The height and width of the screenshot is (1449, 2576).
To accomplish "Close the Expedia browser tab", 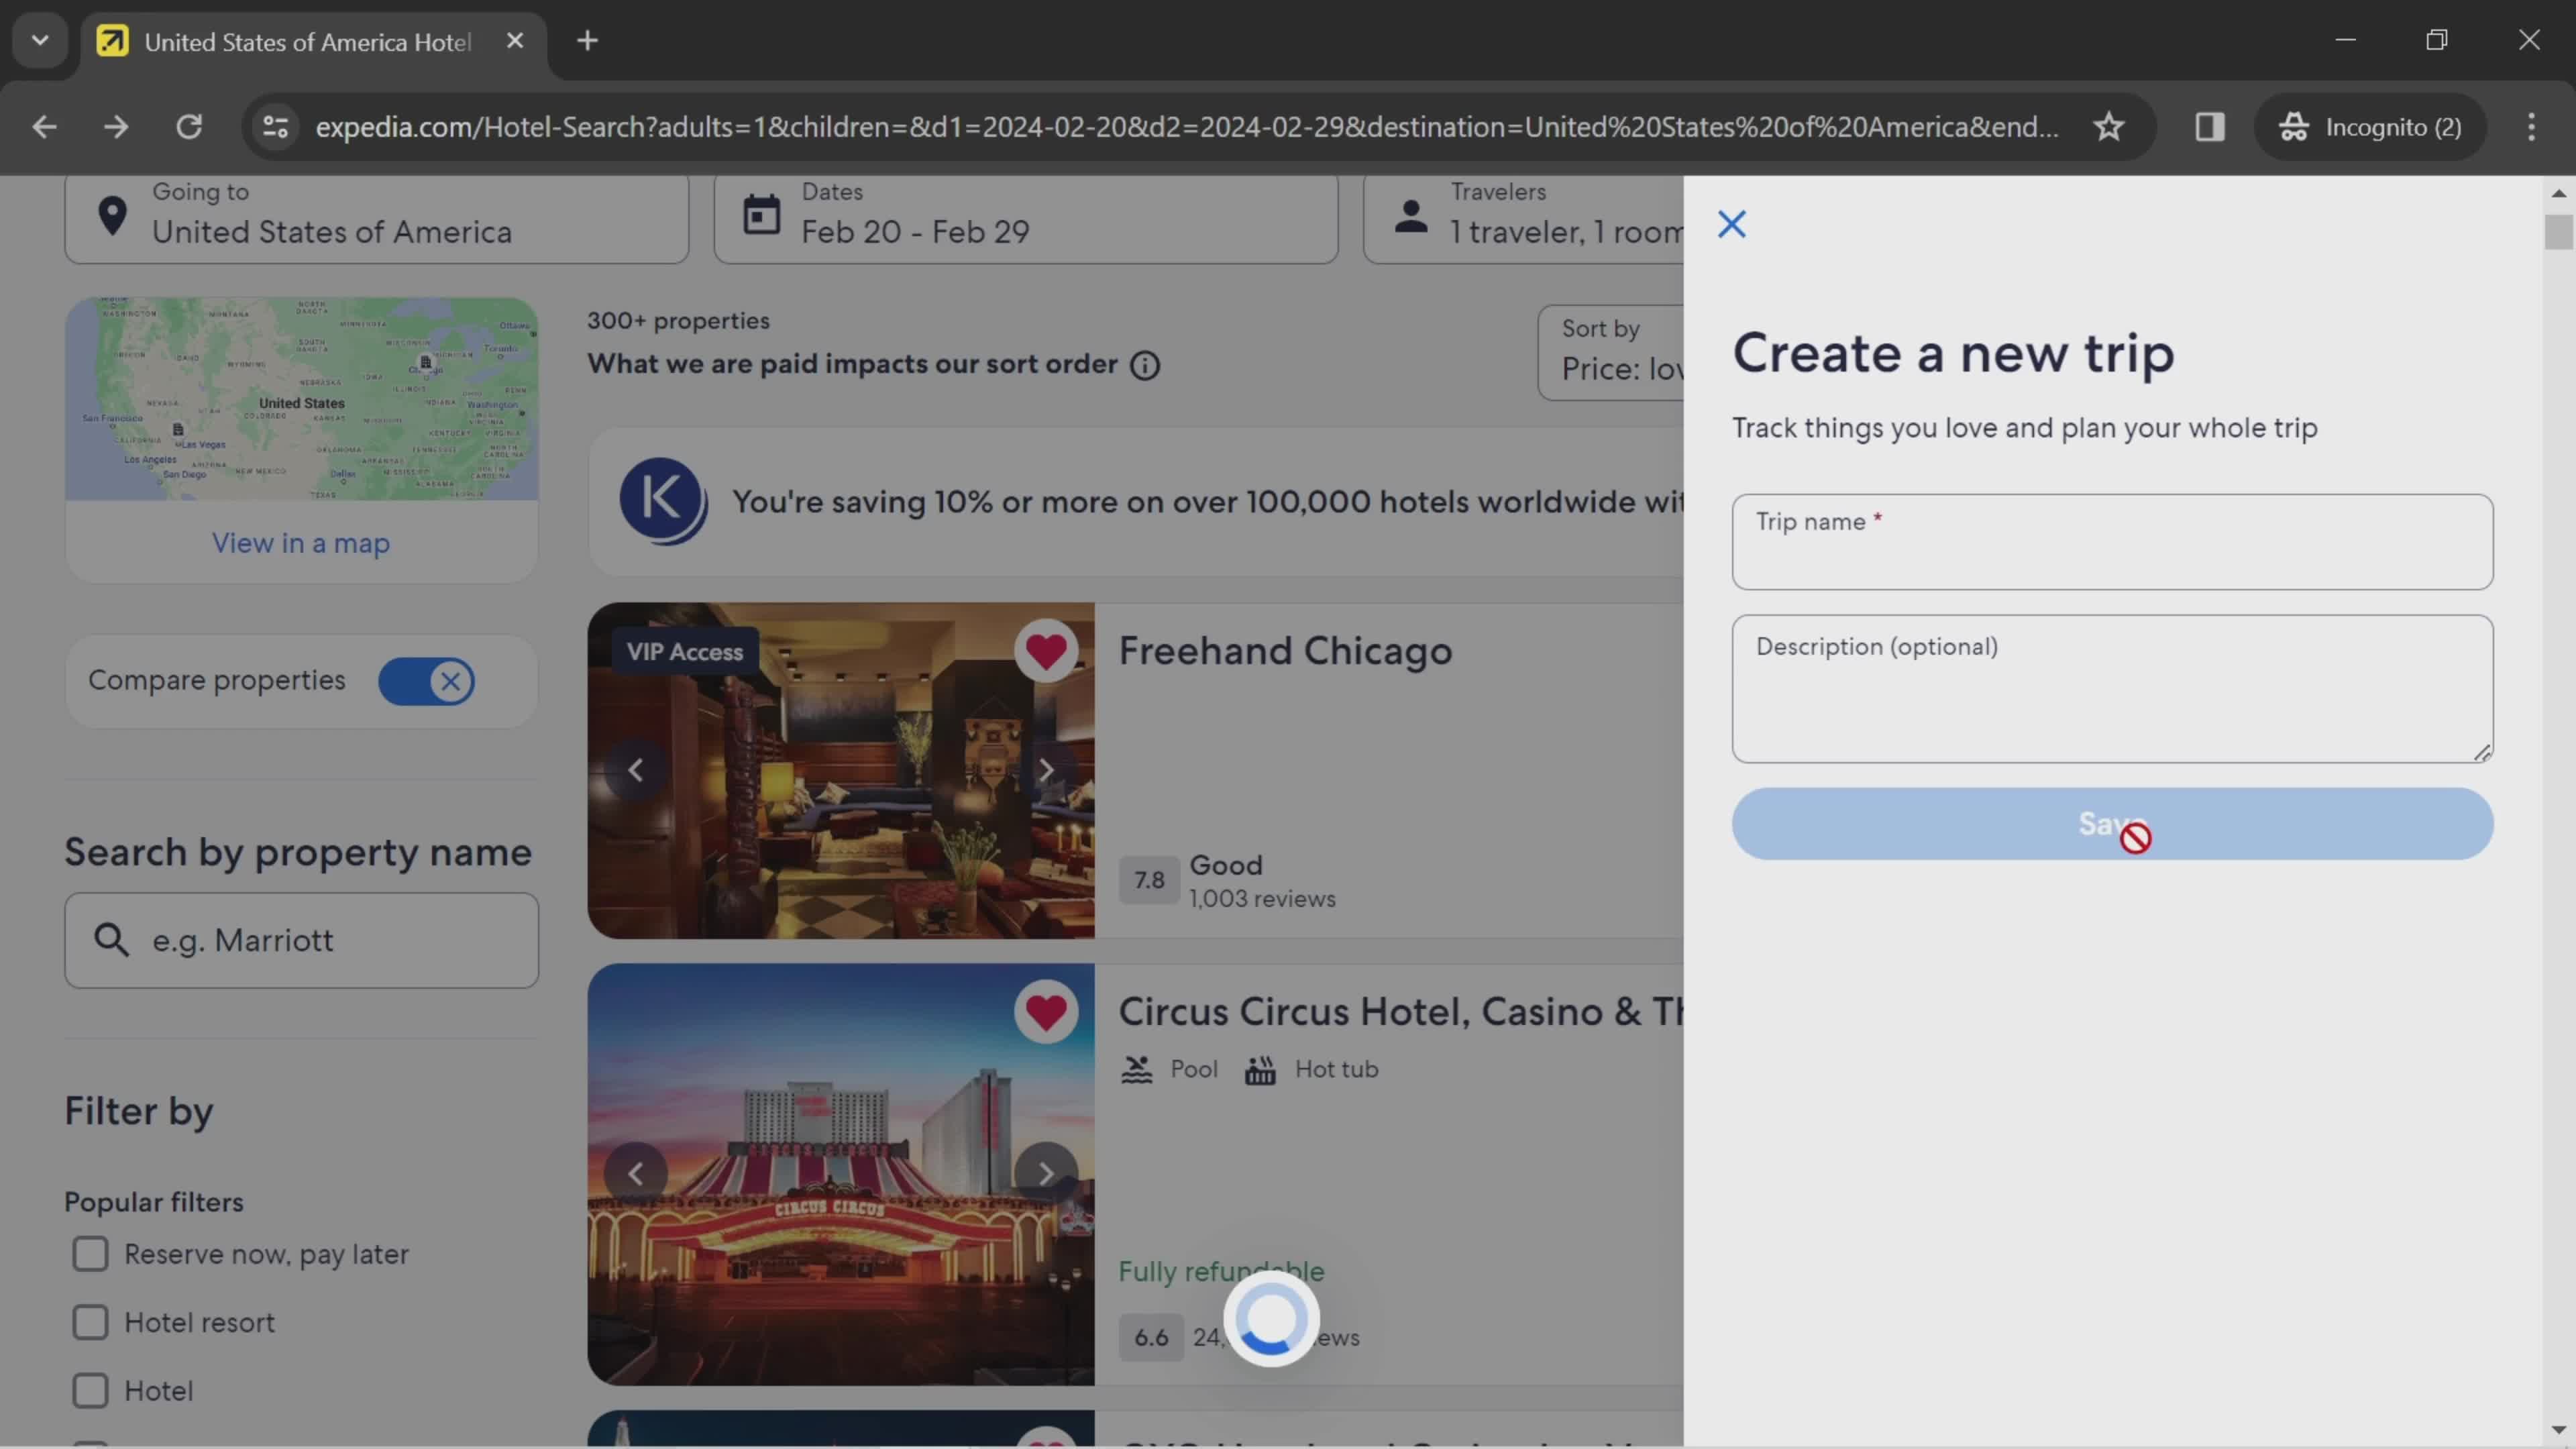I will point(515,41).
